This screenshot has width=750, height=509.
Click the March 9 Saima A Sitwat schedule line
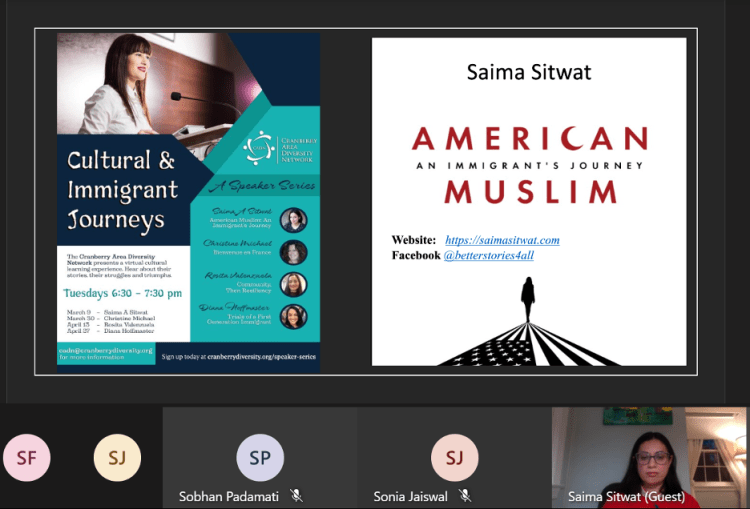pyautogui.click(x=107, y=312)
